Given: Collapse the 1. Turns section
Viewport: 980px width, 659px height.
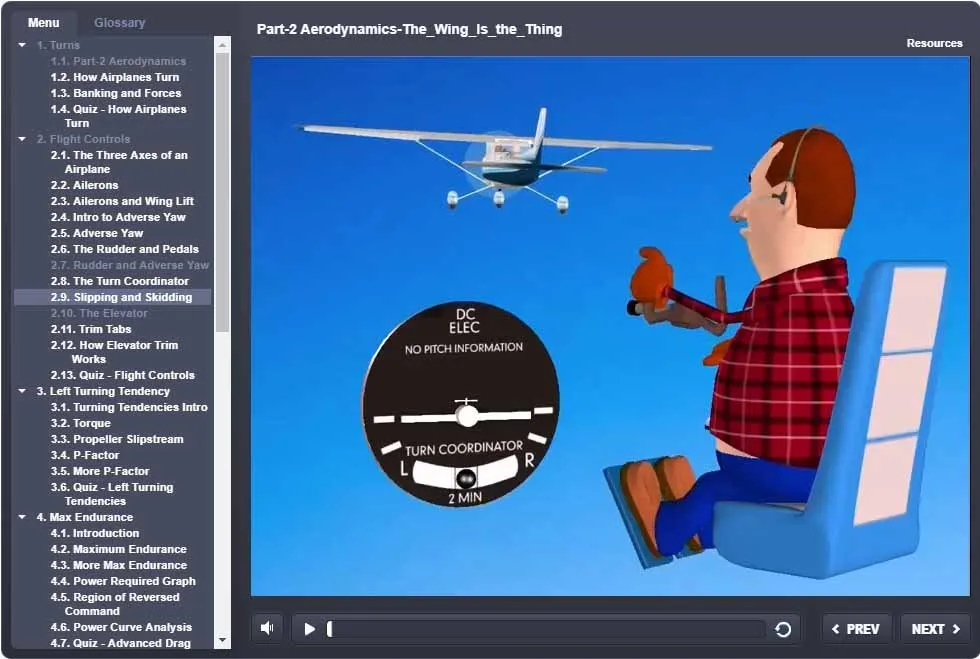Looking at the screenshot, I should tap(22, 45).
